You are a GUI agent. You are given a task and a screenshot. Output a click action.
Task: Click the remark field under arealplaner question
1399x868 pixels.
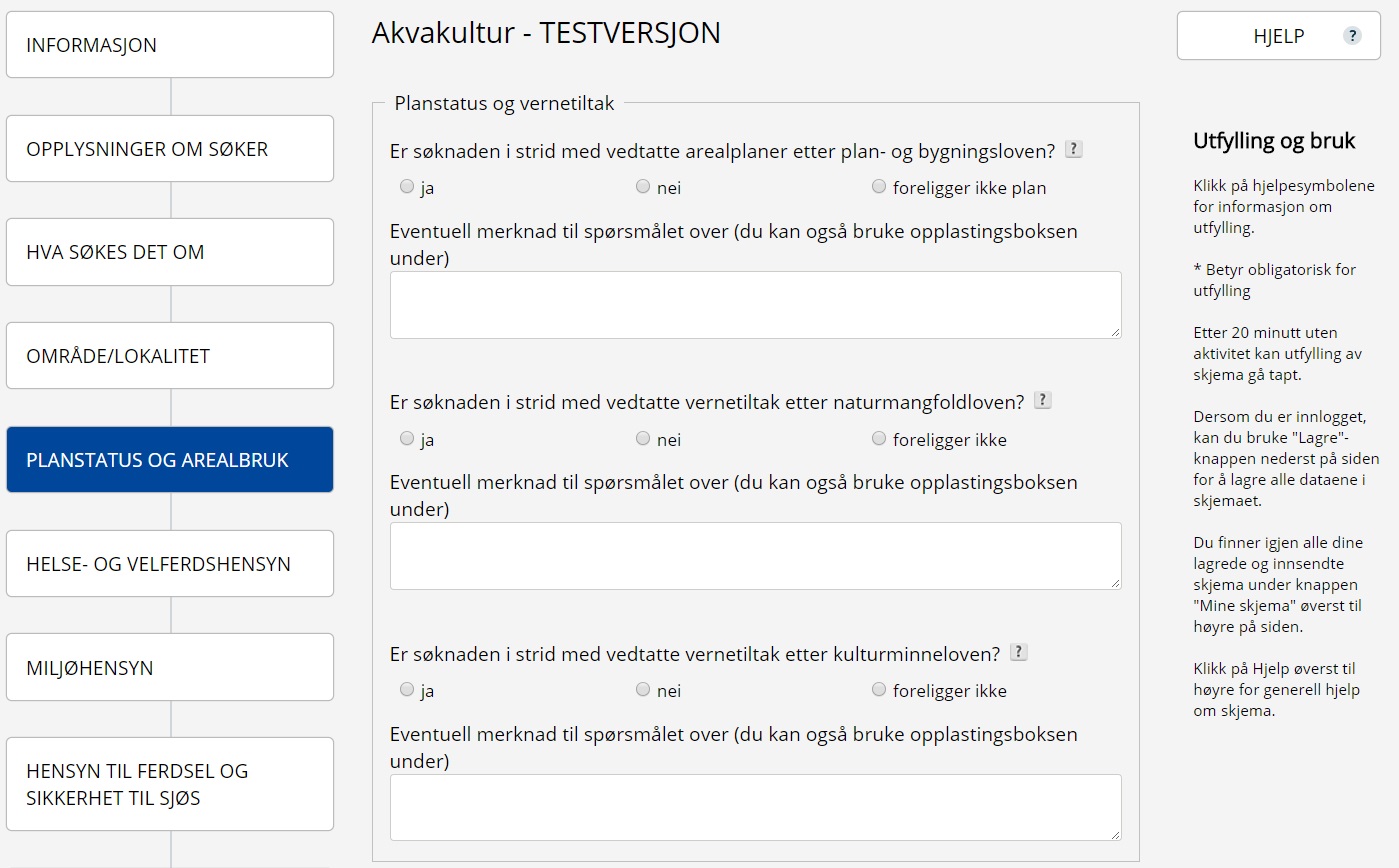755,305
